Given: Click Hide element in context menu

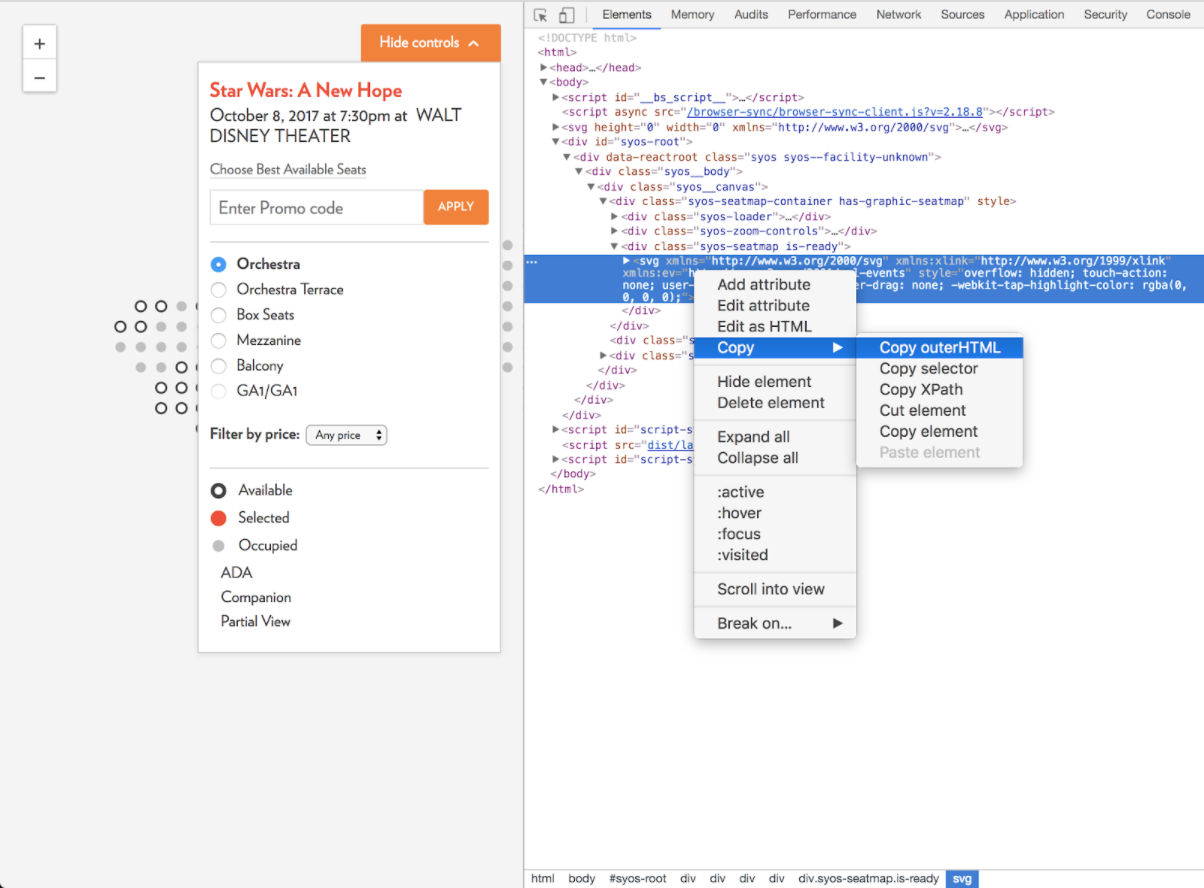Looking at the screenshot, I should tap(775, 382).
